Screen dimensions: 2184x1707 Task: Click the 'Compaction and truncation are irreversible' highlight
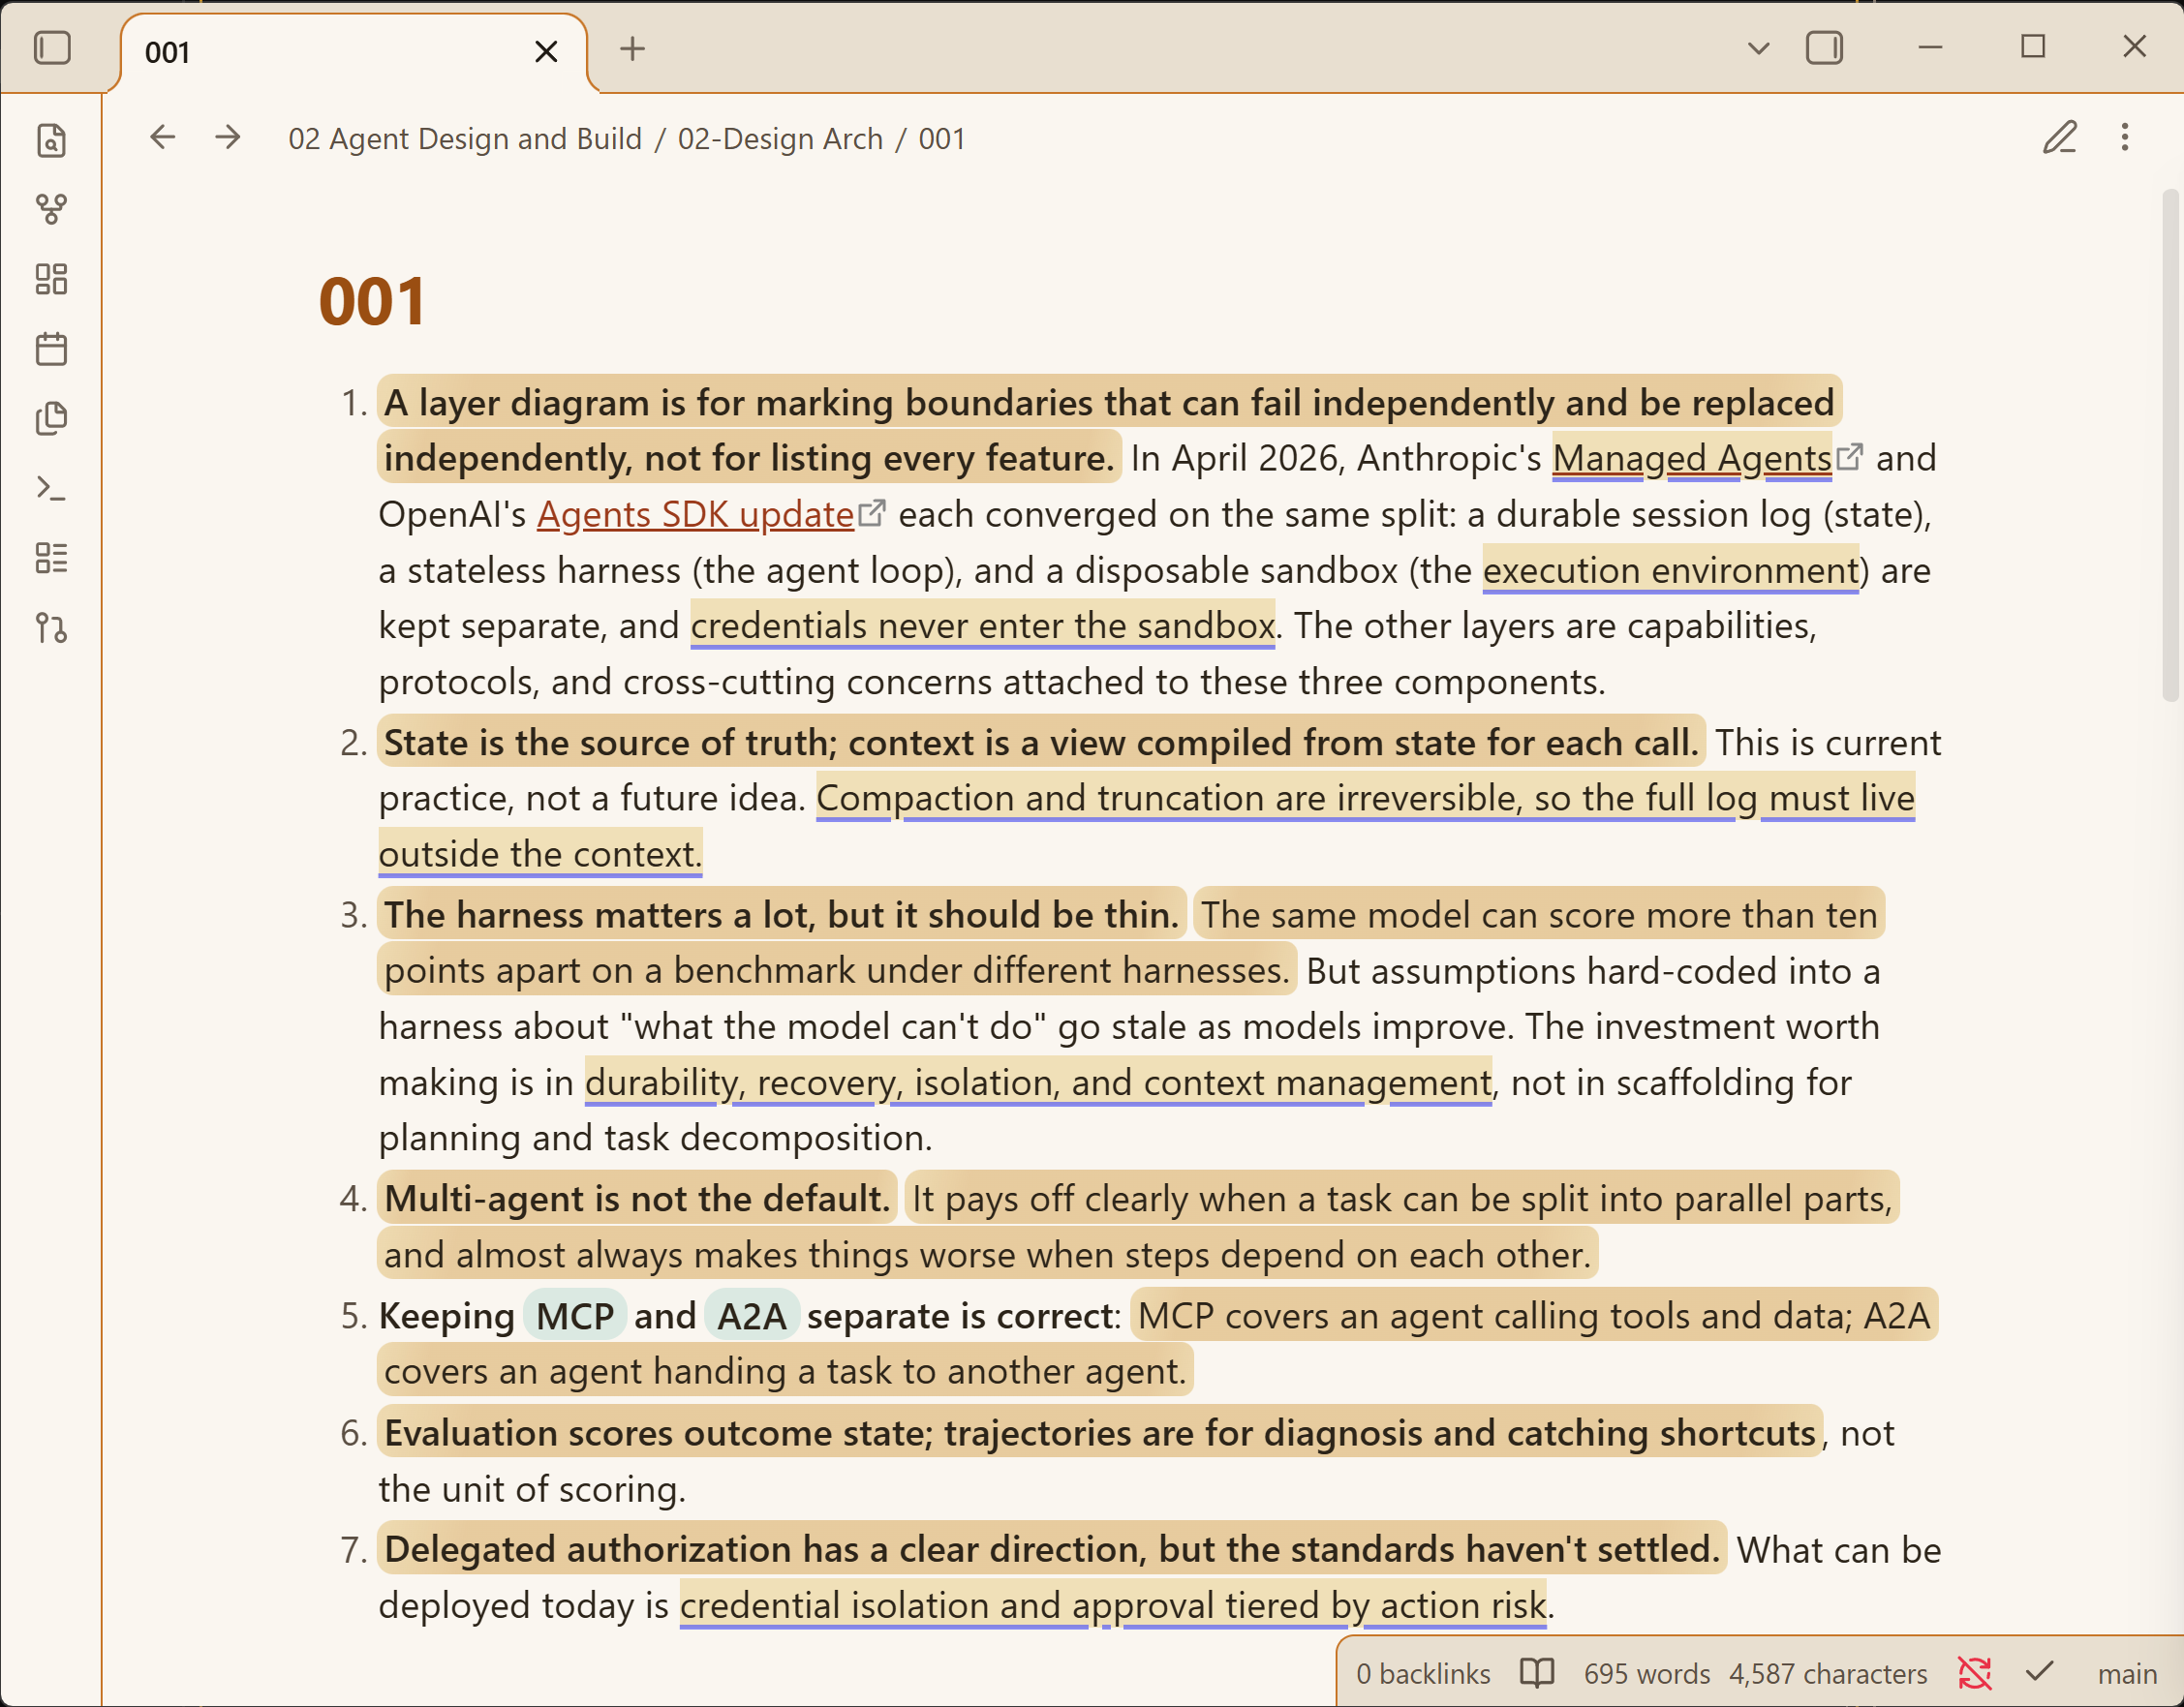tap(1365, 798)
